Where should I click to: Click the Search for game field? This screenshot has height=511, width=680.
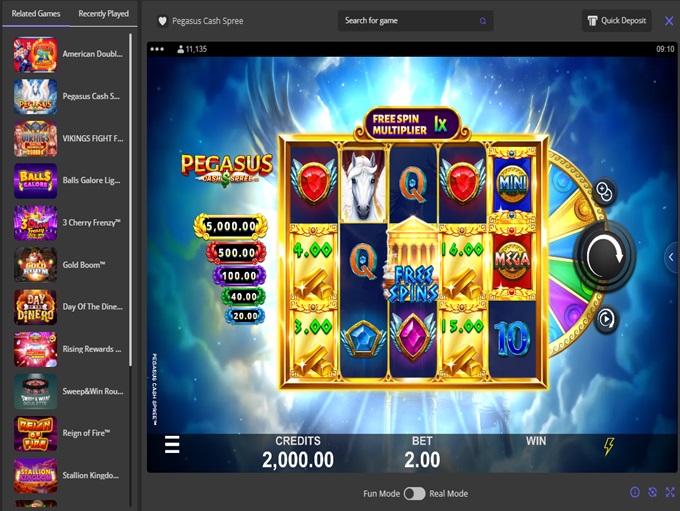tap(415, 20)
